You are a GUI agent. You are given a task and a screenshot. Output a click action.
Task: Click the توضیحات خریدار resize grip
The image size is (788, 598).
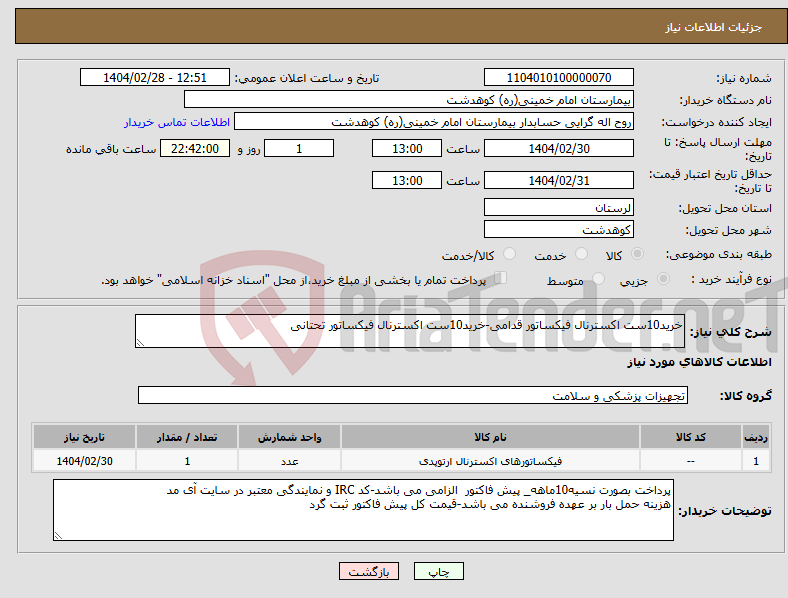58,536
